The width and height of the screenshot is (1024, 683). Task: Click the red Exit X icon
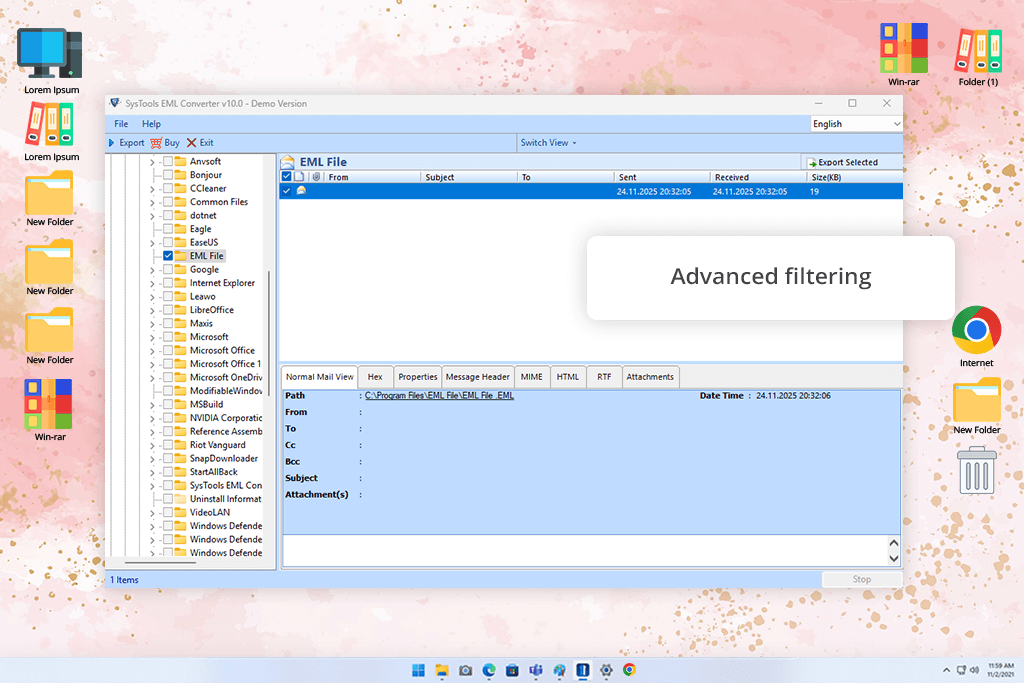coord(191,142)
